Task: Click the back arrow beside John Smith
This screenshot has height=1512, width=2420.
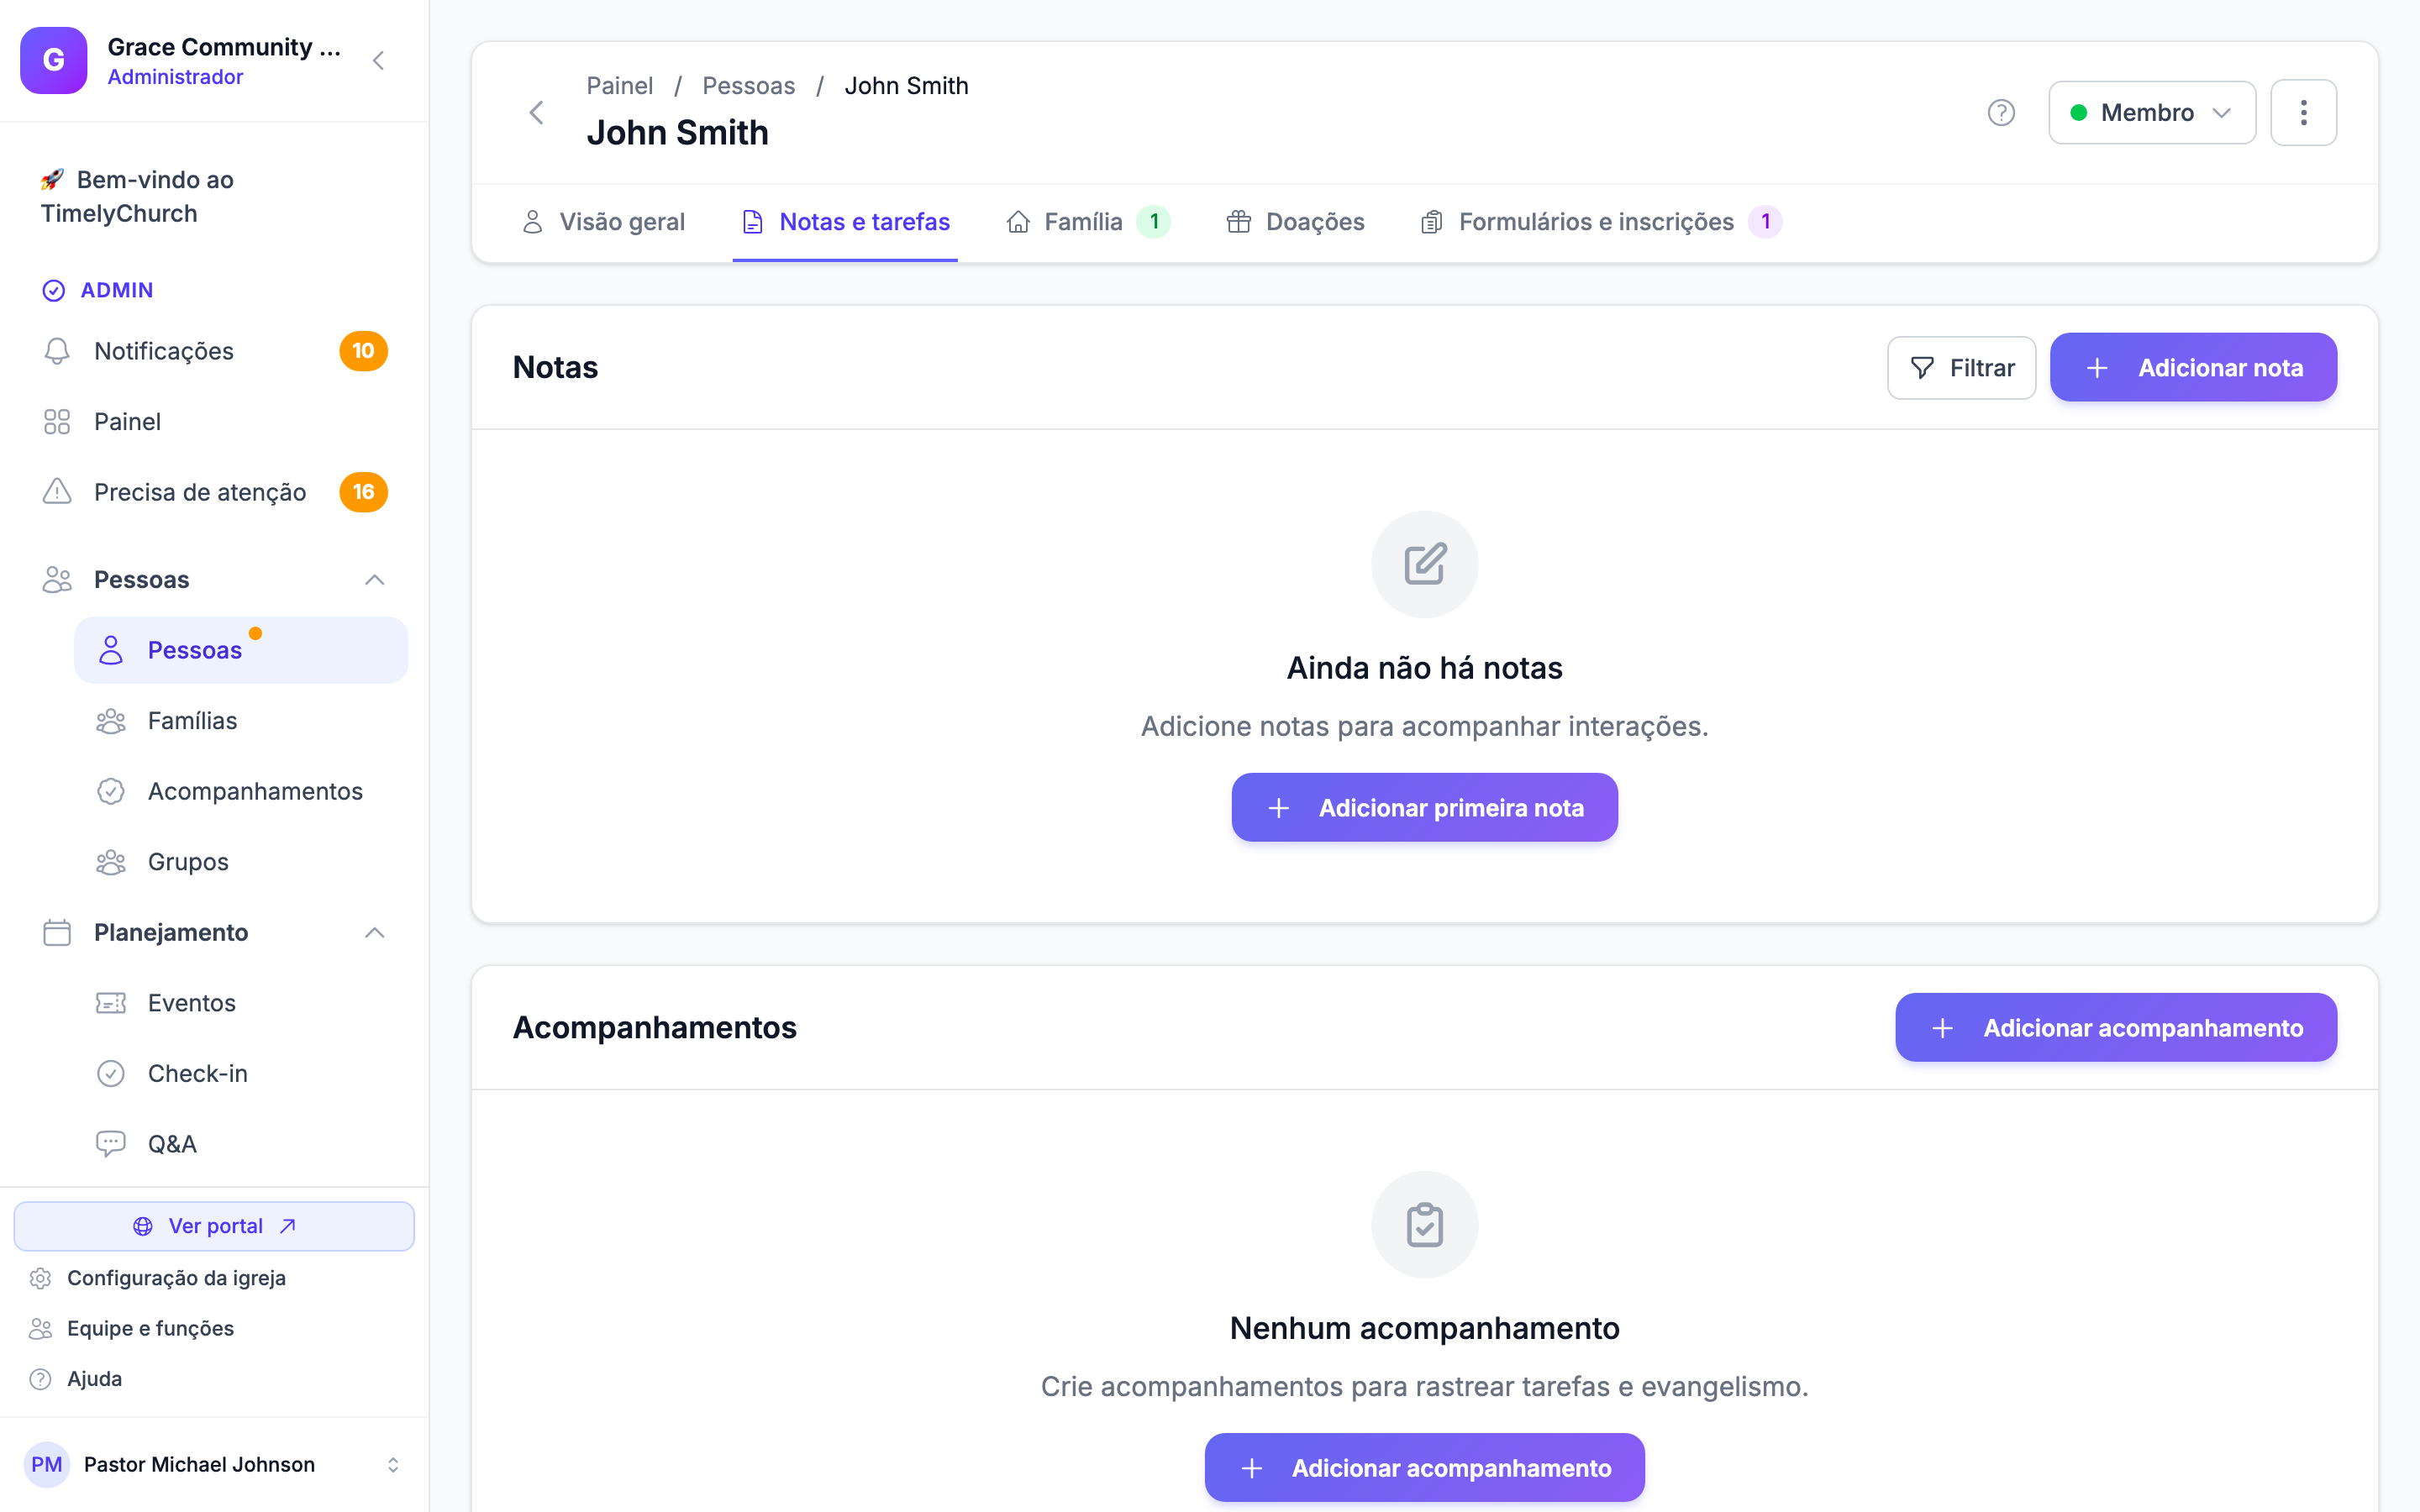Action: pyautogui.click(x=537, y=112)
